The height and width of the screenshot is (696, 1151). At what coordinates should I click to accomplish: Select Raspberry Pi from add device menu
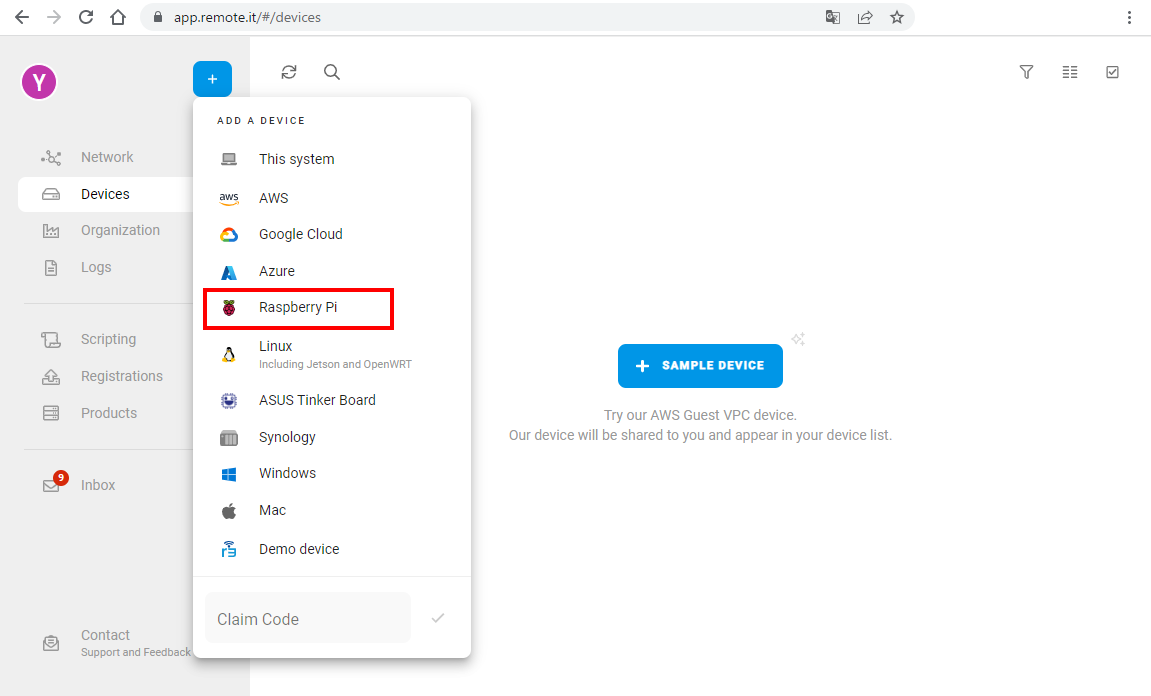[298, 308]
